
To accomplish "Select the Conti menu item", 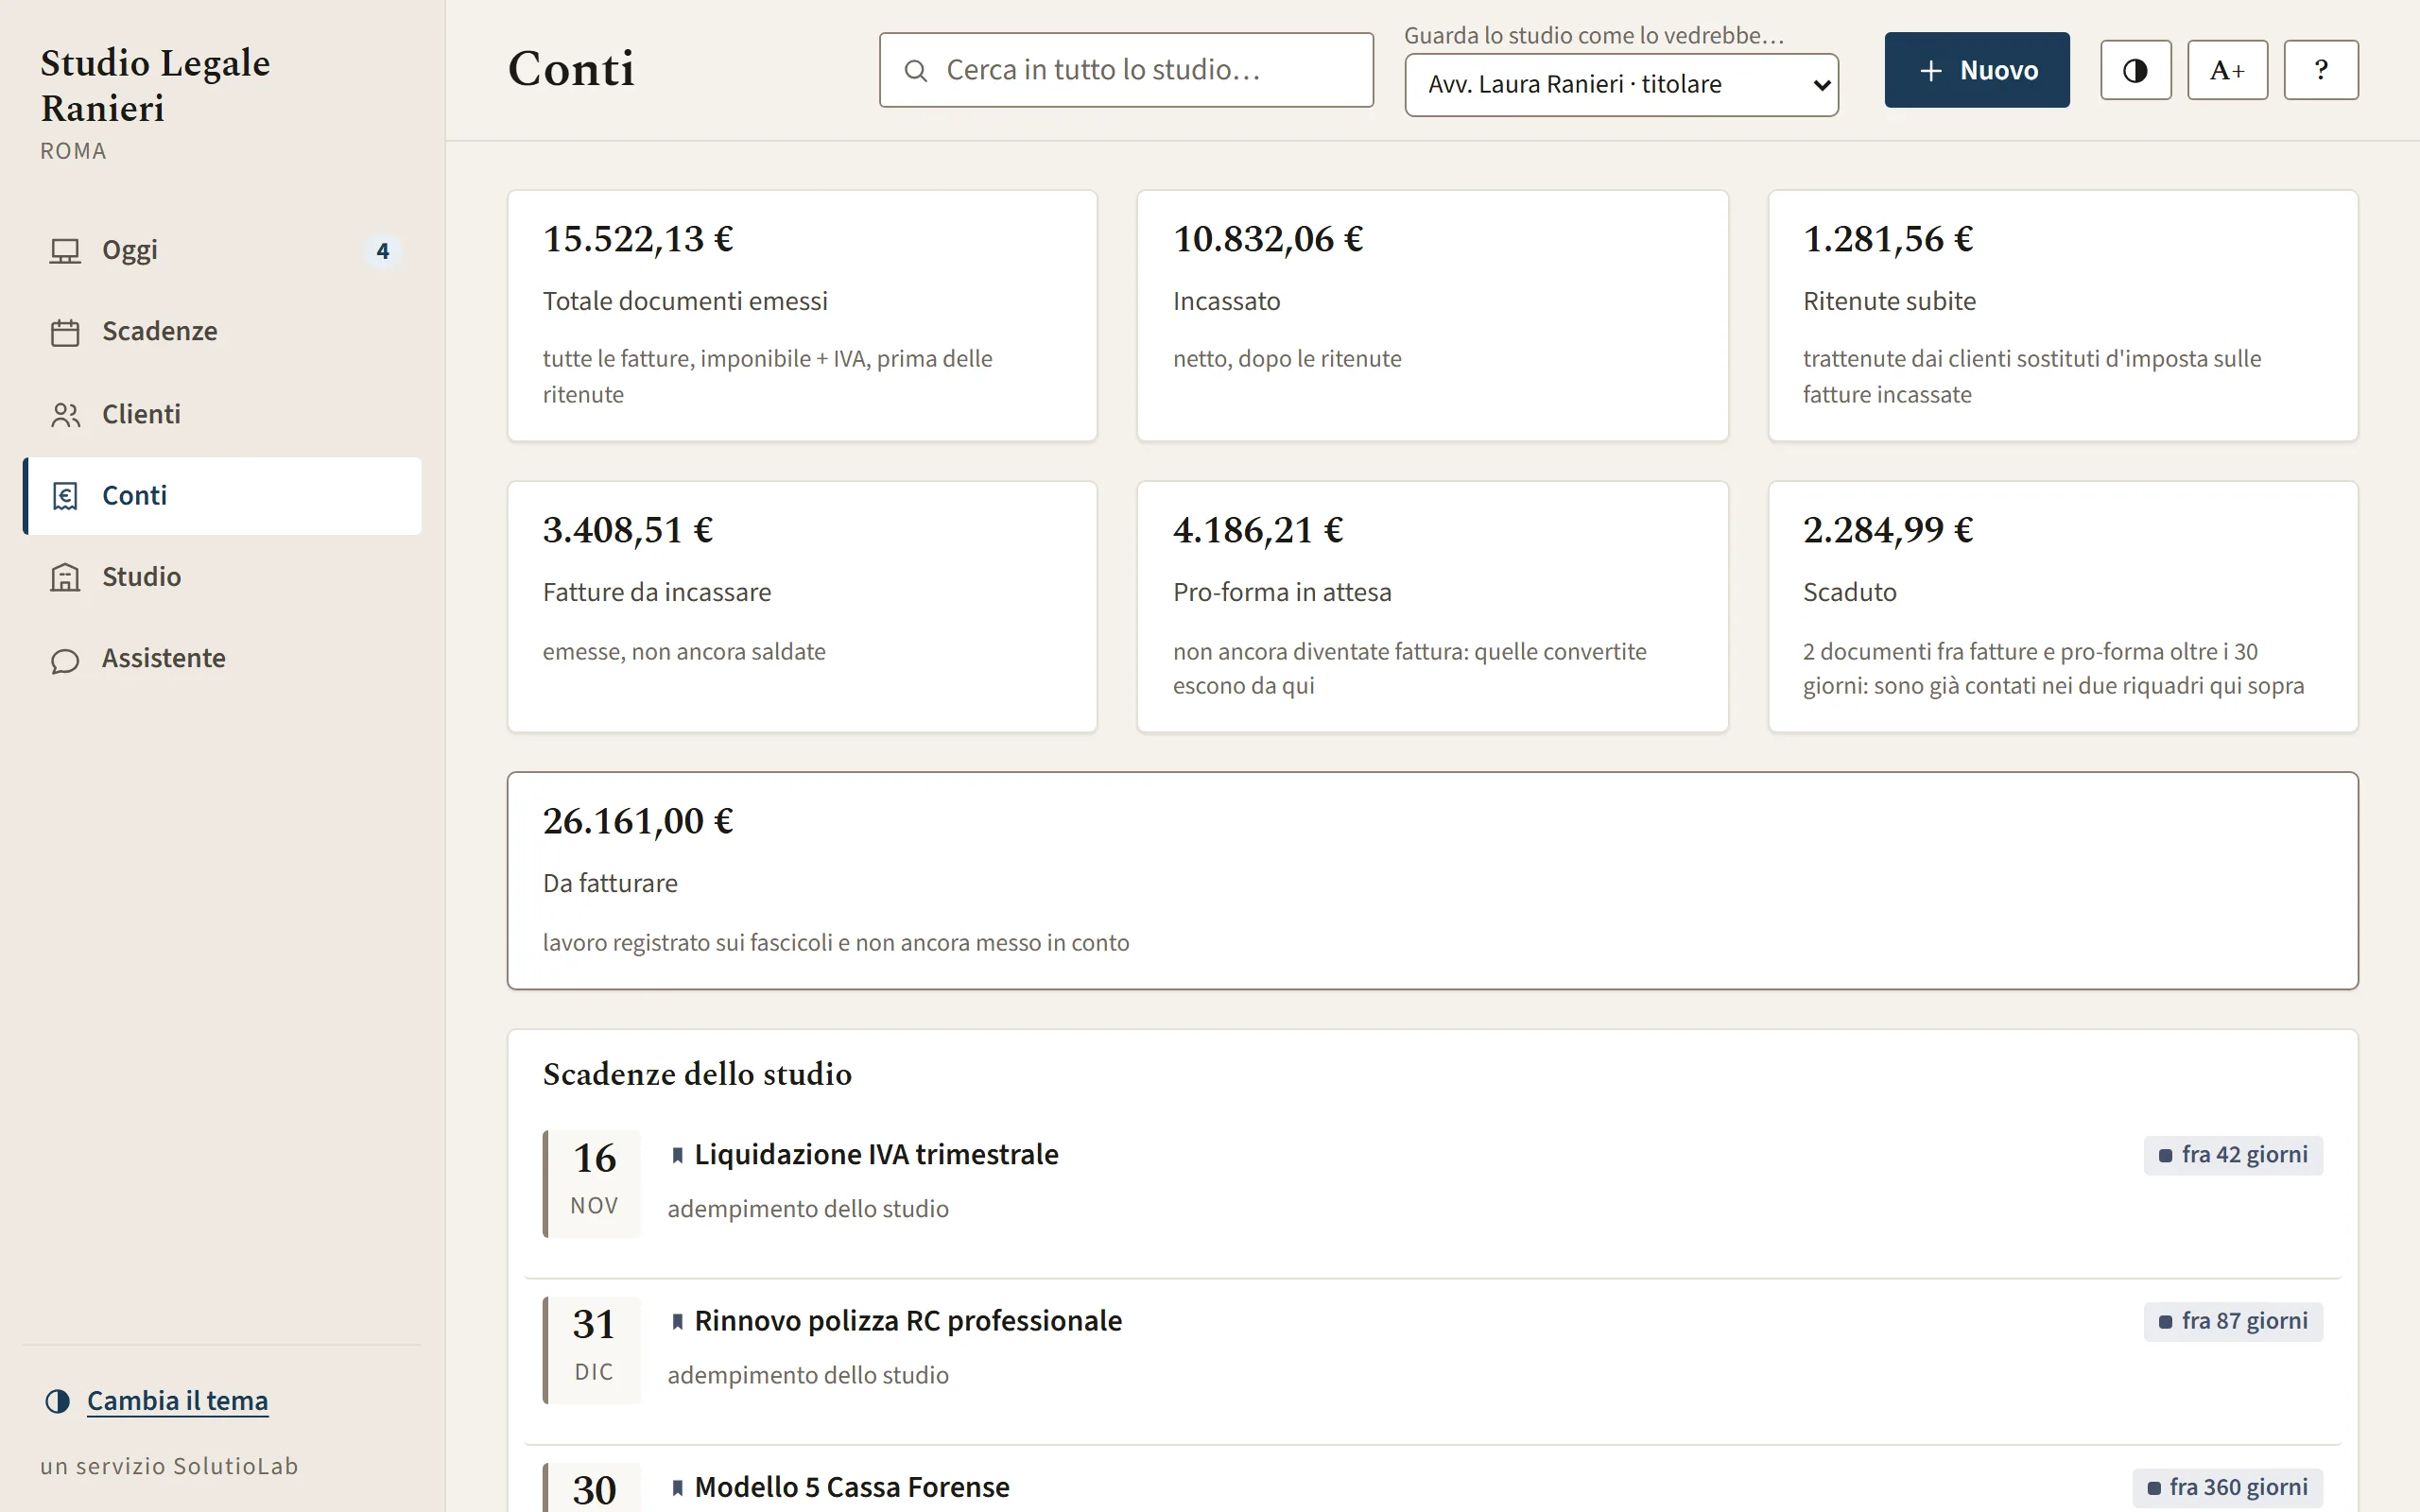I will [x=222, y=496].
